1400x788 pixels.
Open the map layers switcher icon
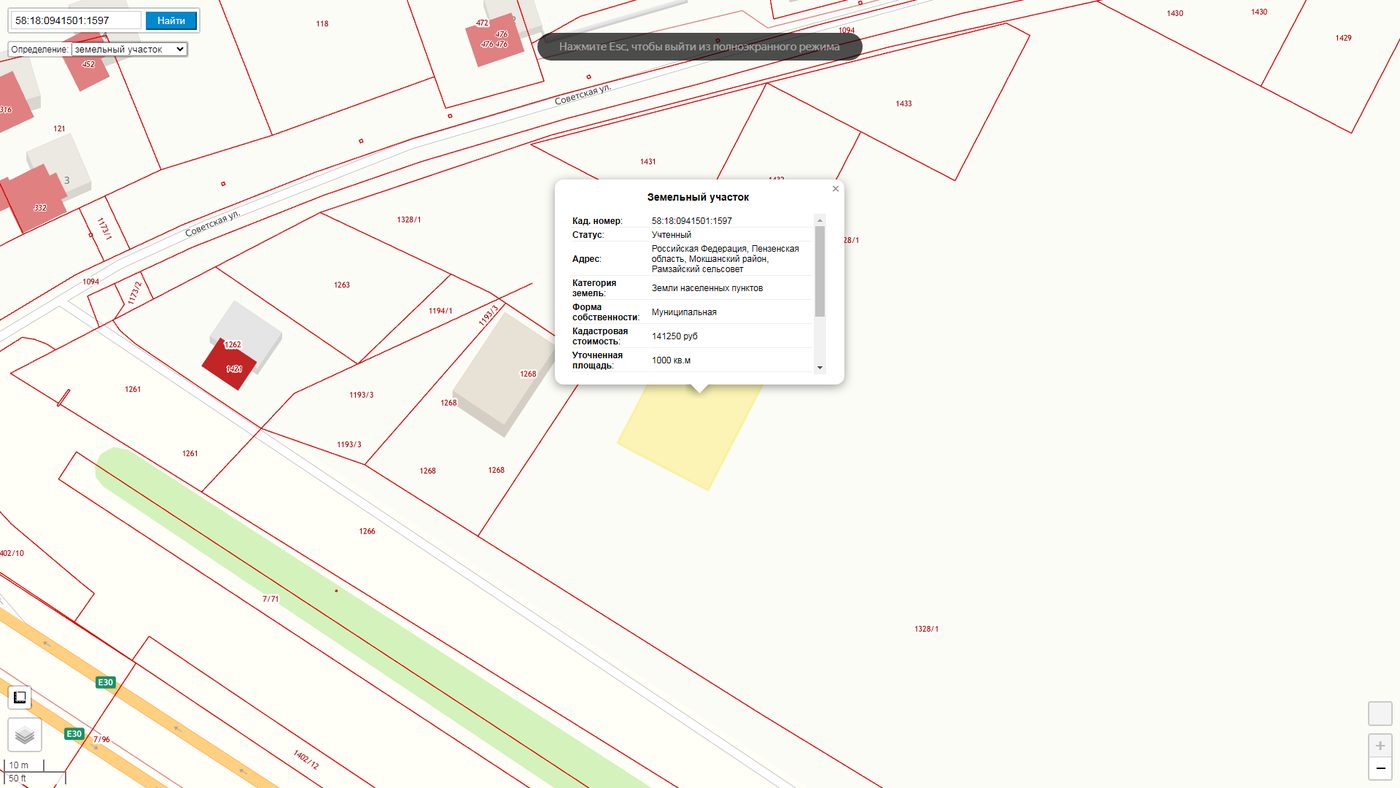(x=25, y=735)
